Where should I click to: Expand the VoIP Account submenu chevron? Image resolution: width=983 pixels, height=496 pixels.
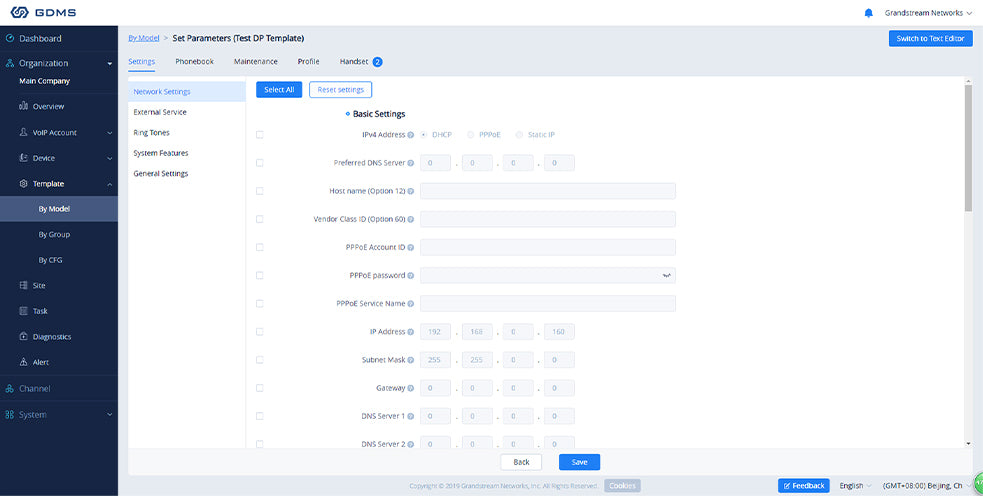pyautogui.click(x=110, y=133)
